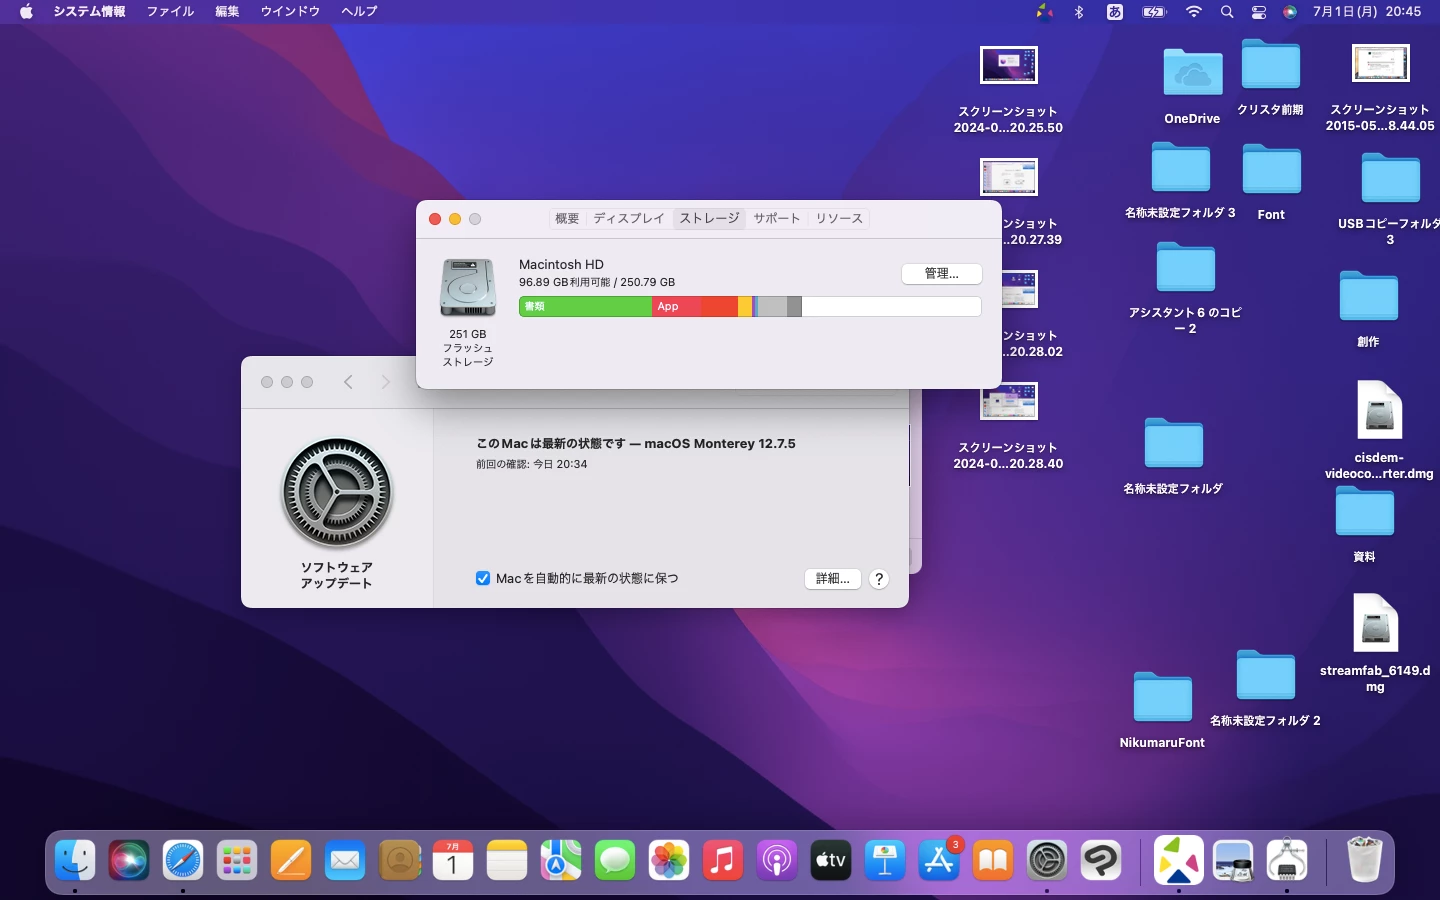The width and height of the screenshot is (1440, 900).
Task: Go back in Software Update window
Action: [x=348, y=382]
